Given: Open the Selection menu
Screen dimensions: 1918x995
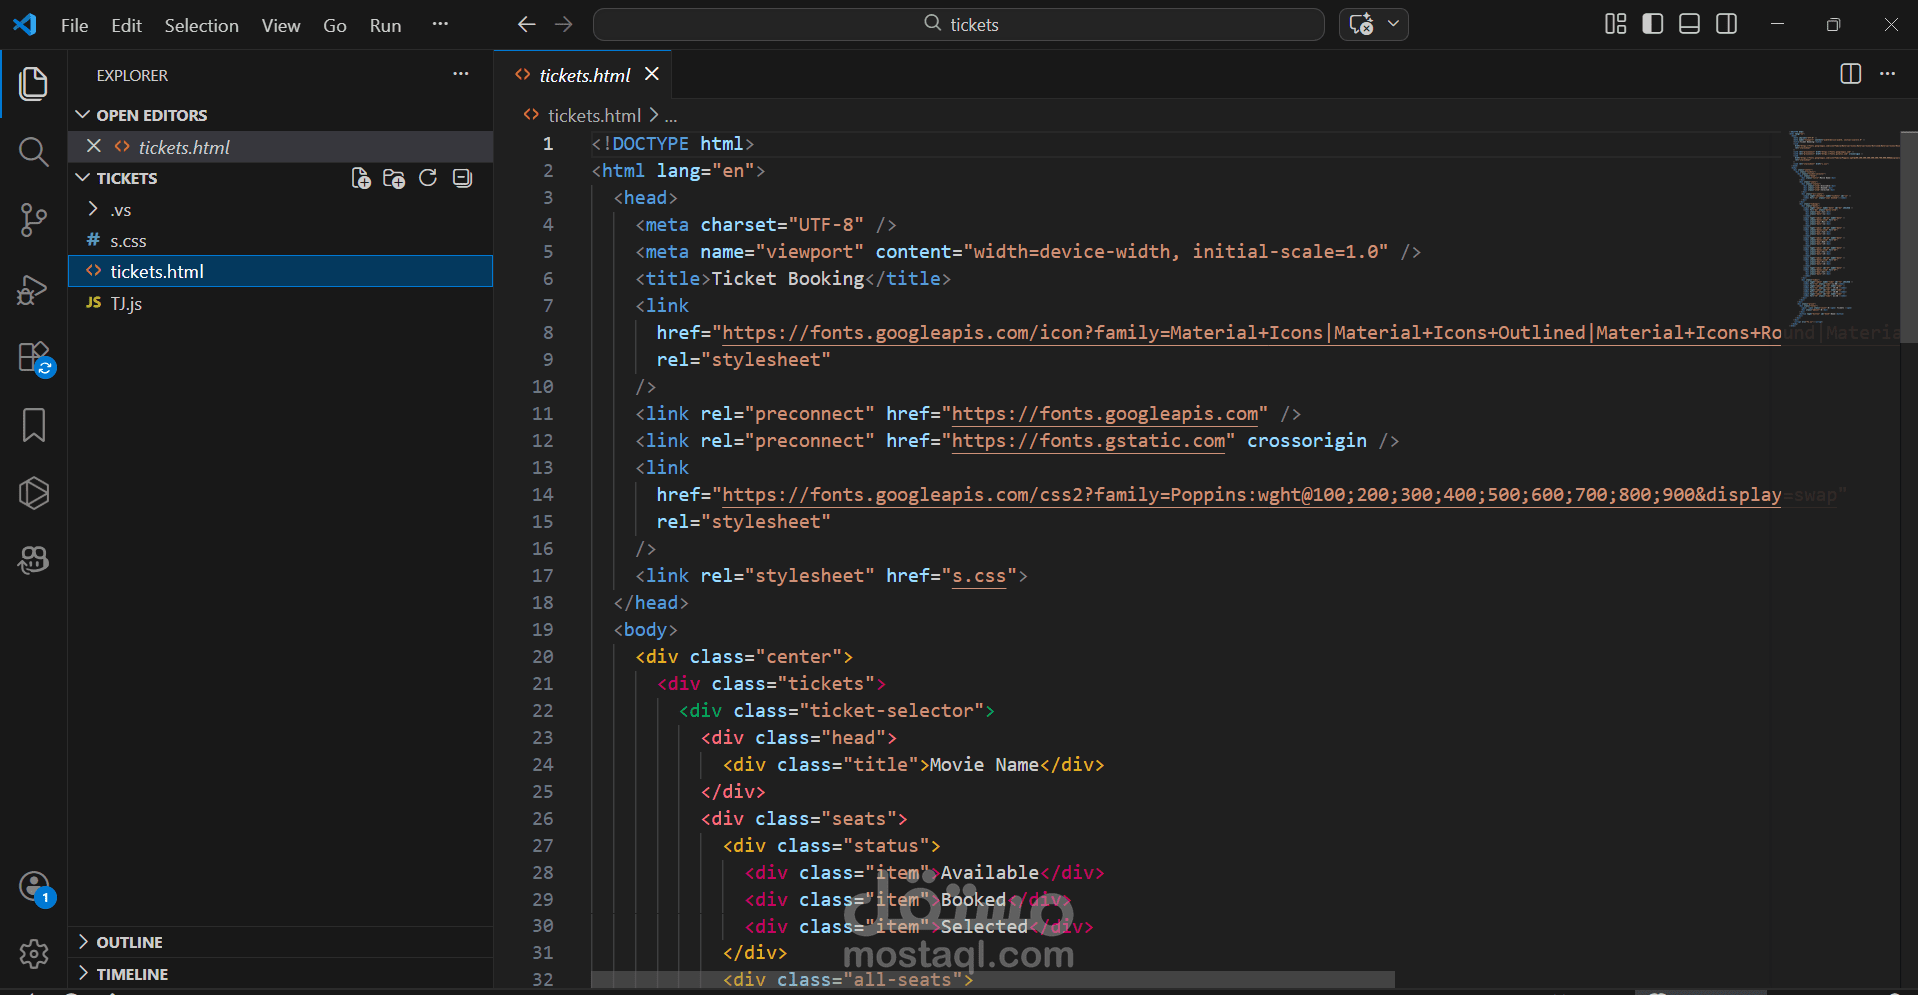Looking at the screenshot, I should pyautogui.click(x=201, y=25).
